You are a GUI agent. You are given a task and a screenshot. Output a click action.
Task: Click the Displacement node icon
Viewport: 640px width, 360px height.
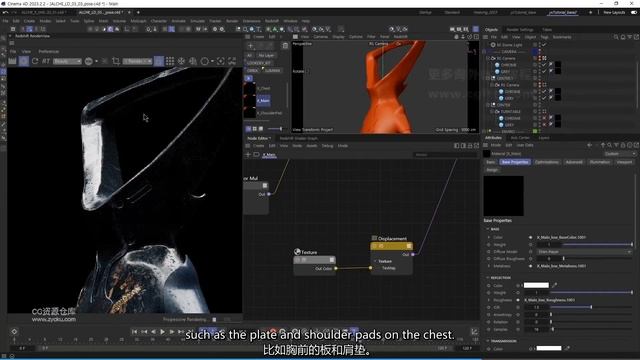(x=374, y=238)
